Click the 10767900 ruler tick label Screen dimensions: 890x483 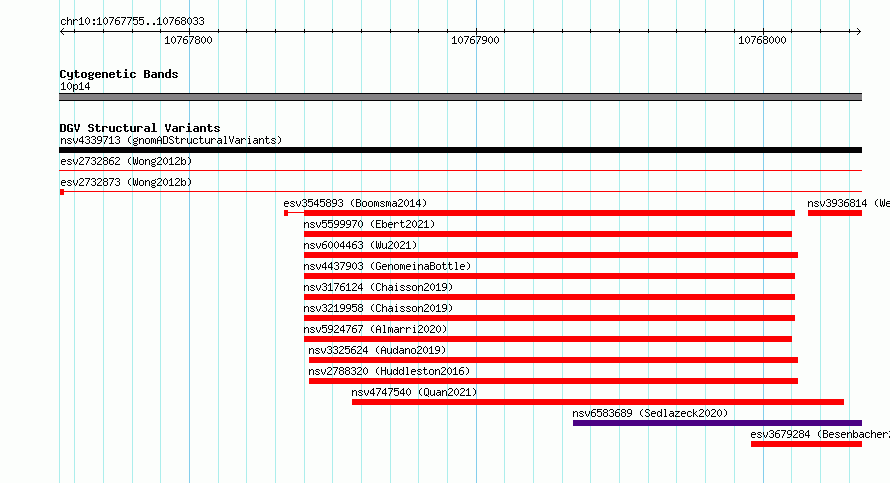(x=475, y=40)
